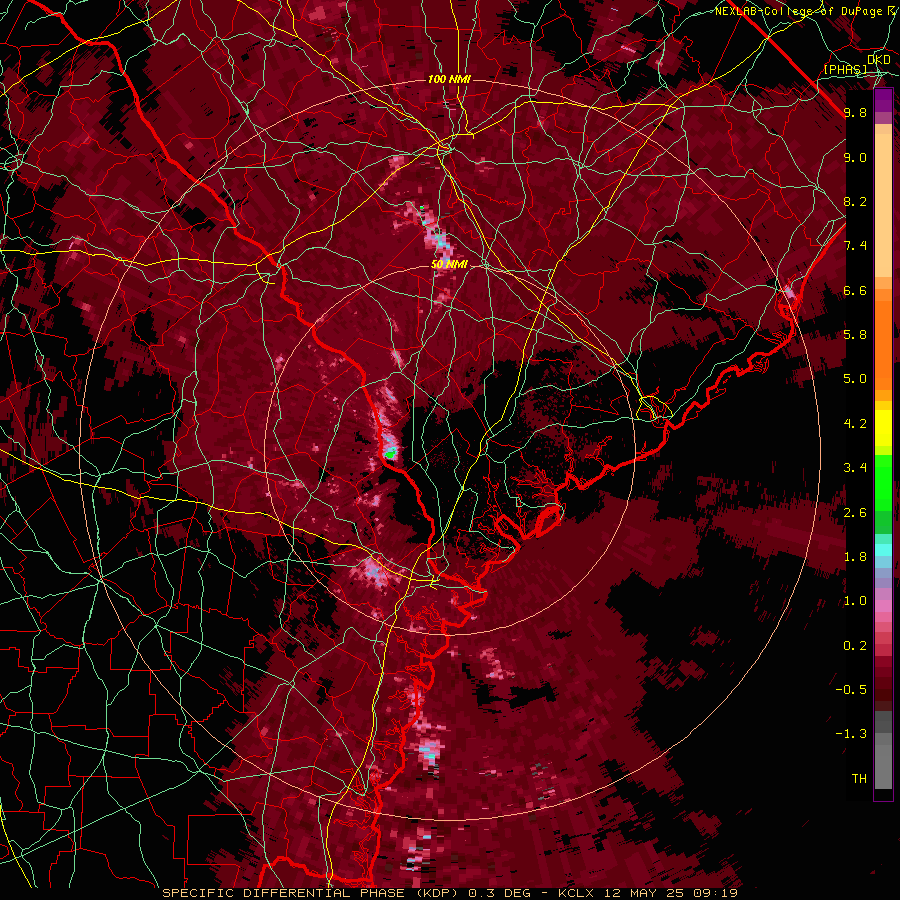Click the 1.0 scale value
Image resolution: width=900 pixels, height=900 pixels.
pyautogui.click(x=855, y=601)
